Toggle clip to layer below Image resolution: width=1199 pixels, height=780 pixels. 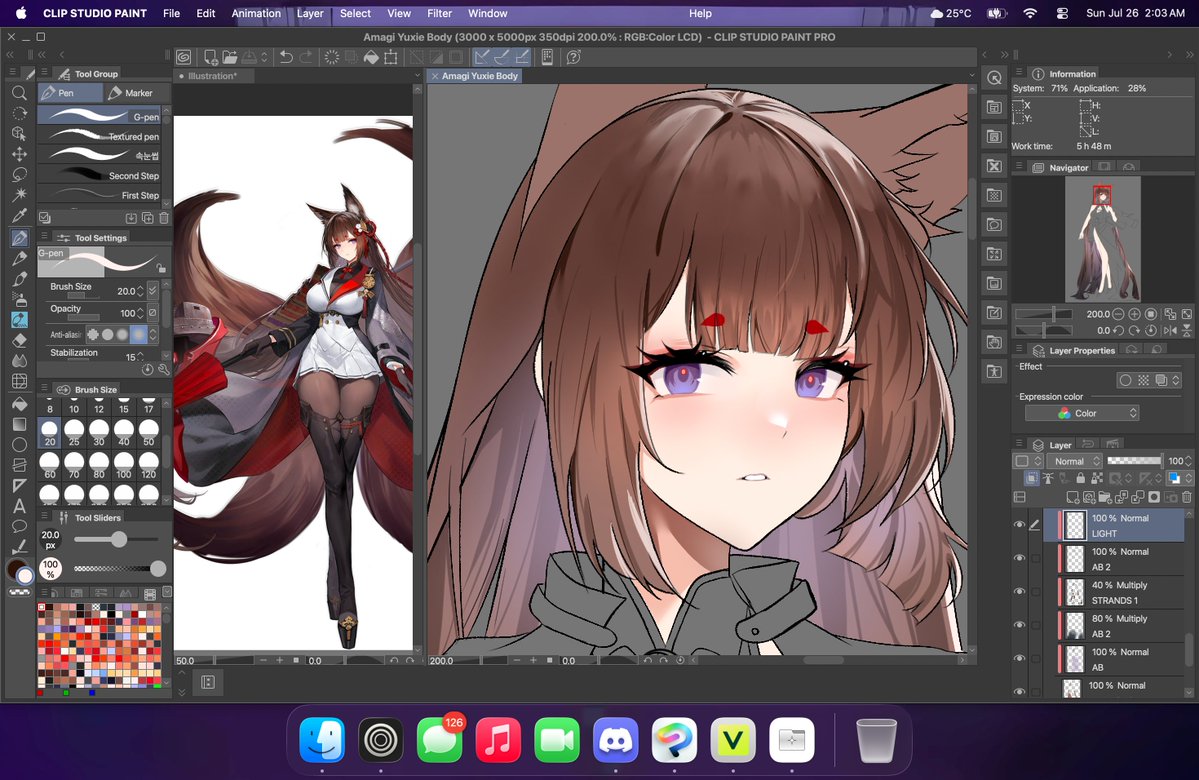click(1032, 479)
